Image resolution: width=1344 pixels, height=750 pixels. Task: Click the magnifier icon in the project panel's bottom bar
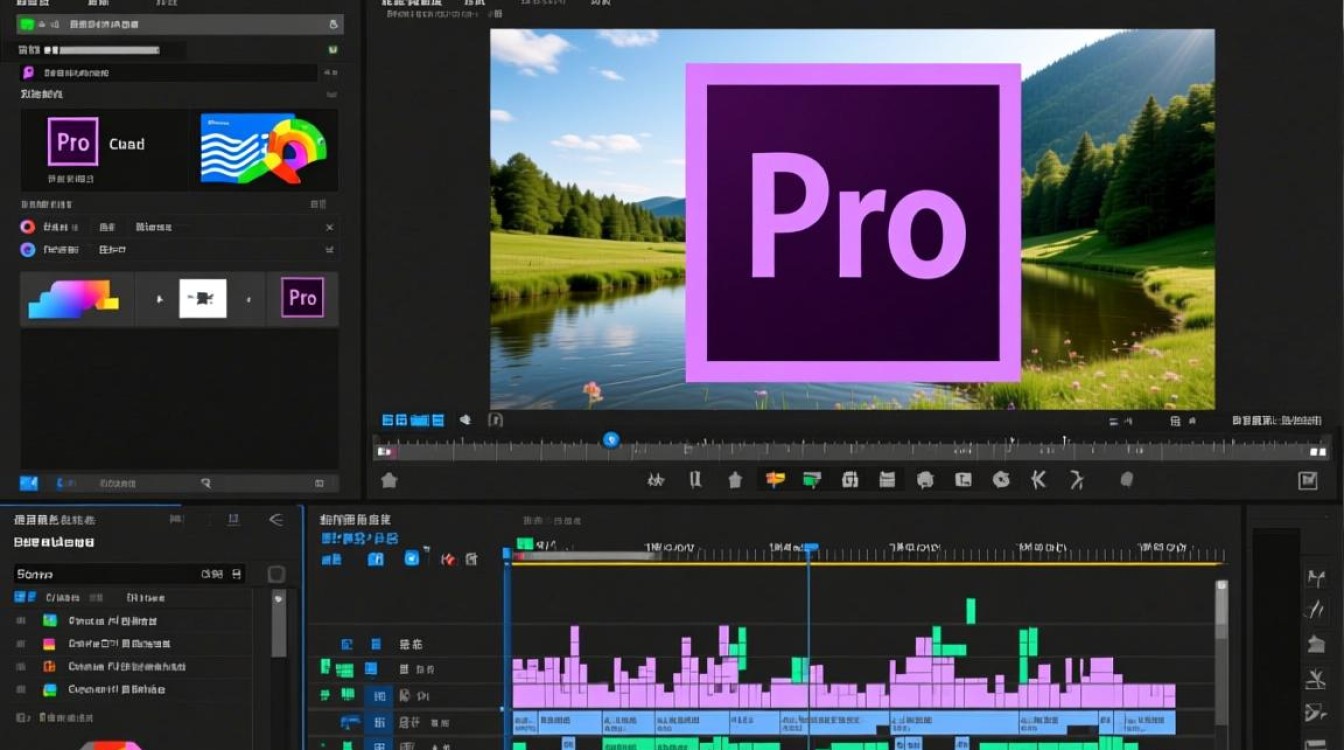(x=205, y=483)
